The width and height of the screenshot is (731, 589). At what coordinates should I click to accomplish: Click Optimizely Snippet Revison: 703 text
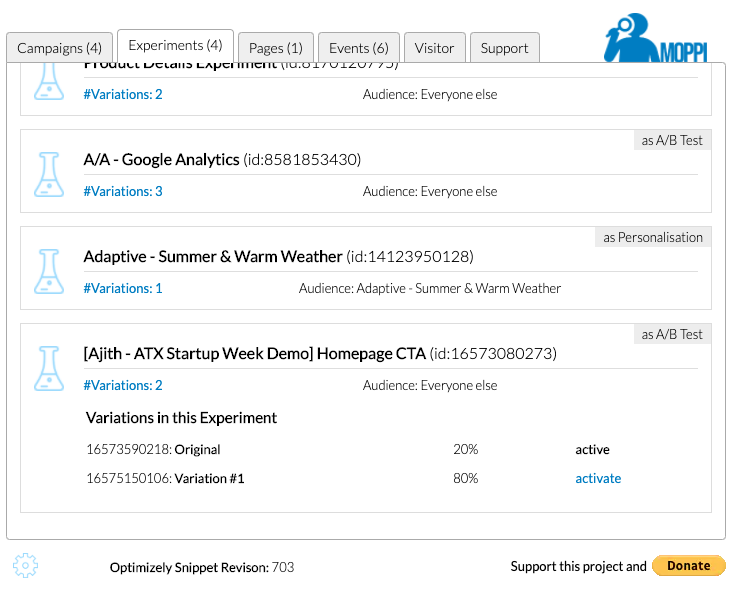point(202,567)
